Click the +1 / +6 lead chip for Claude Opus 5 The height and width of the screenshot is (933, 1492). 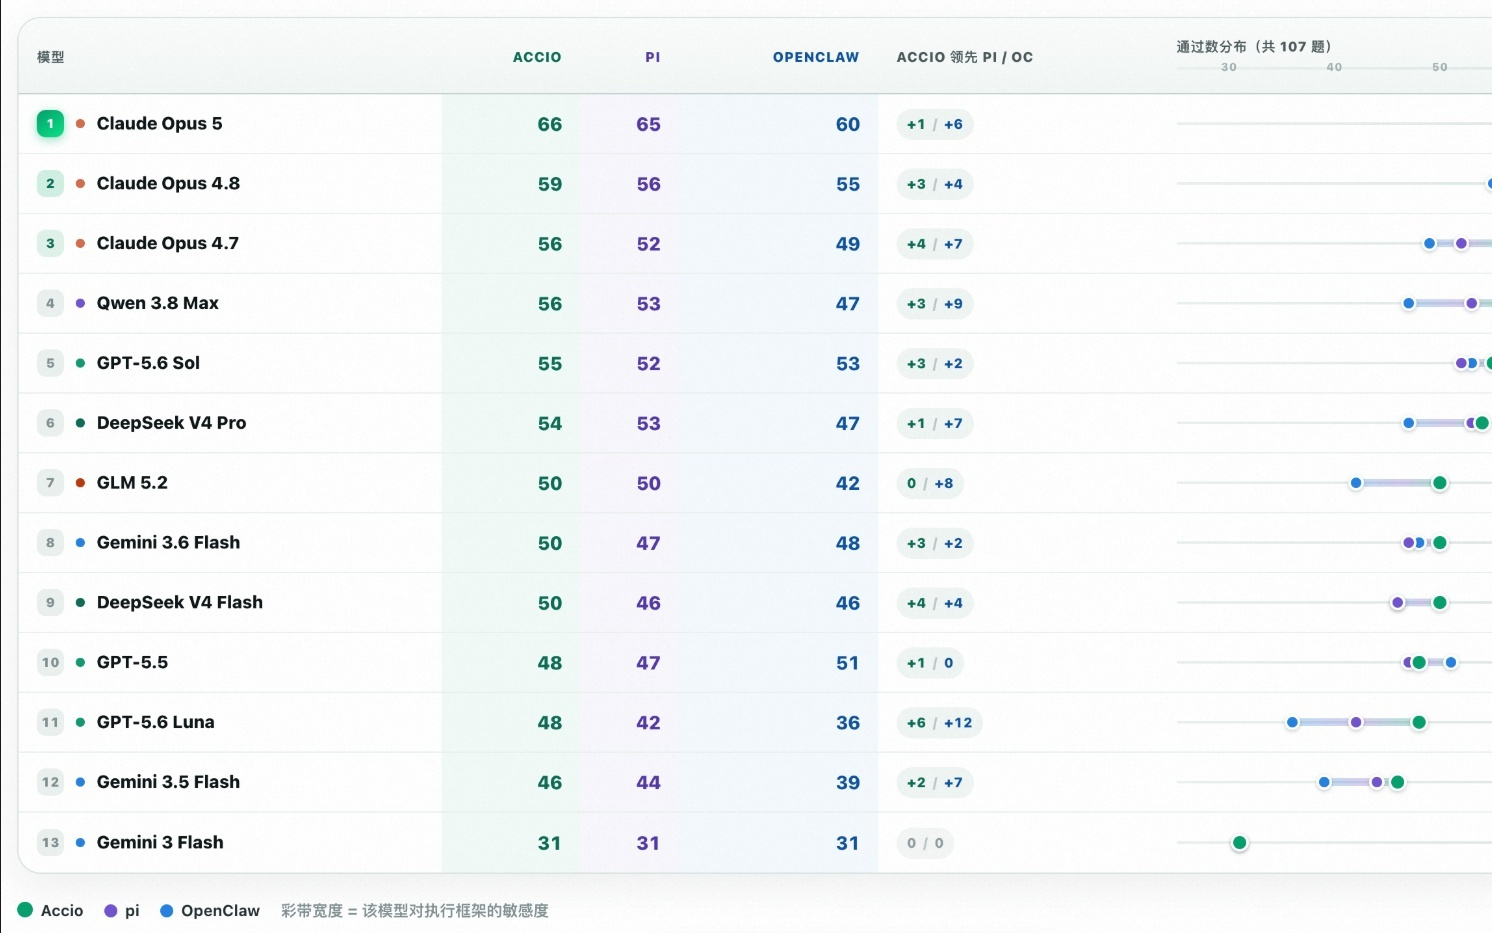tap(935, 125)
